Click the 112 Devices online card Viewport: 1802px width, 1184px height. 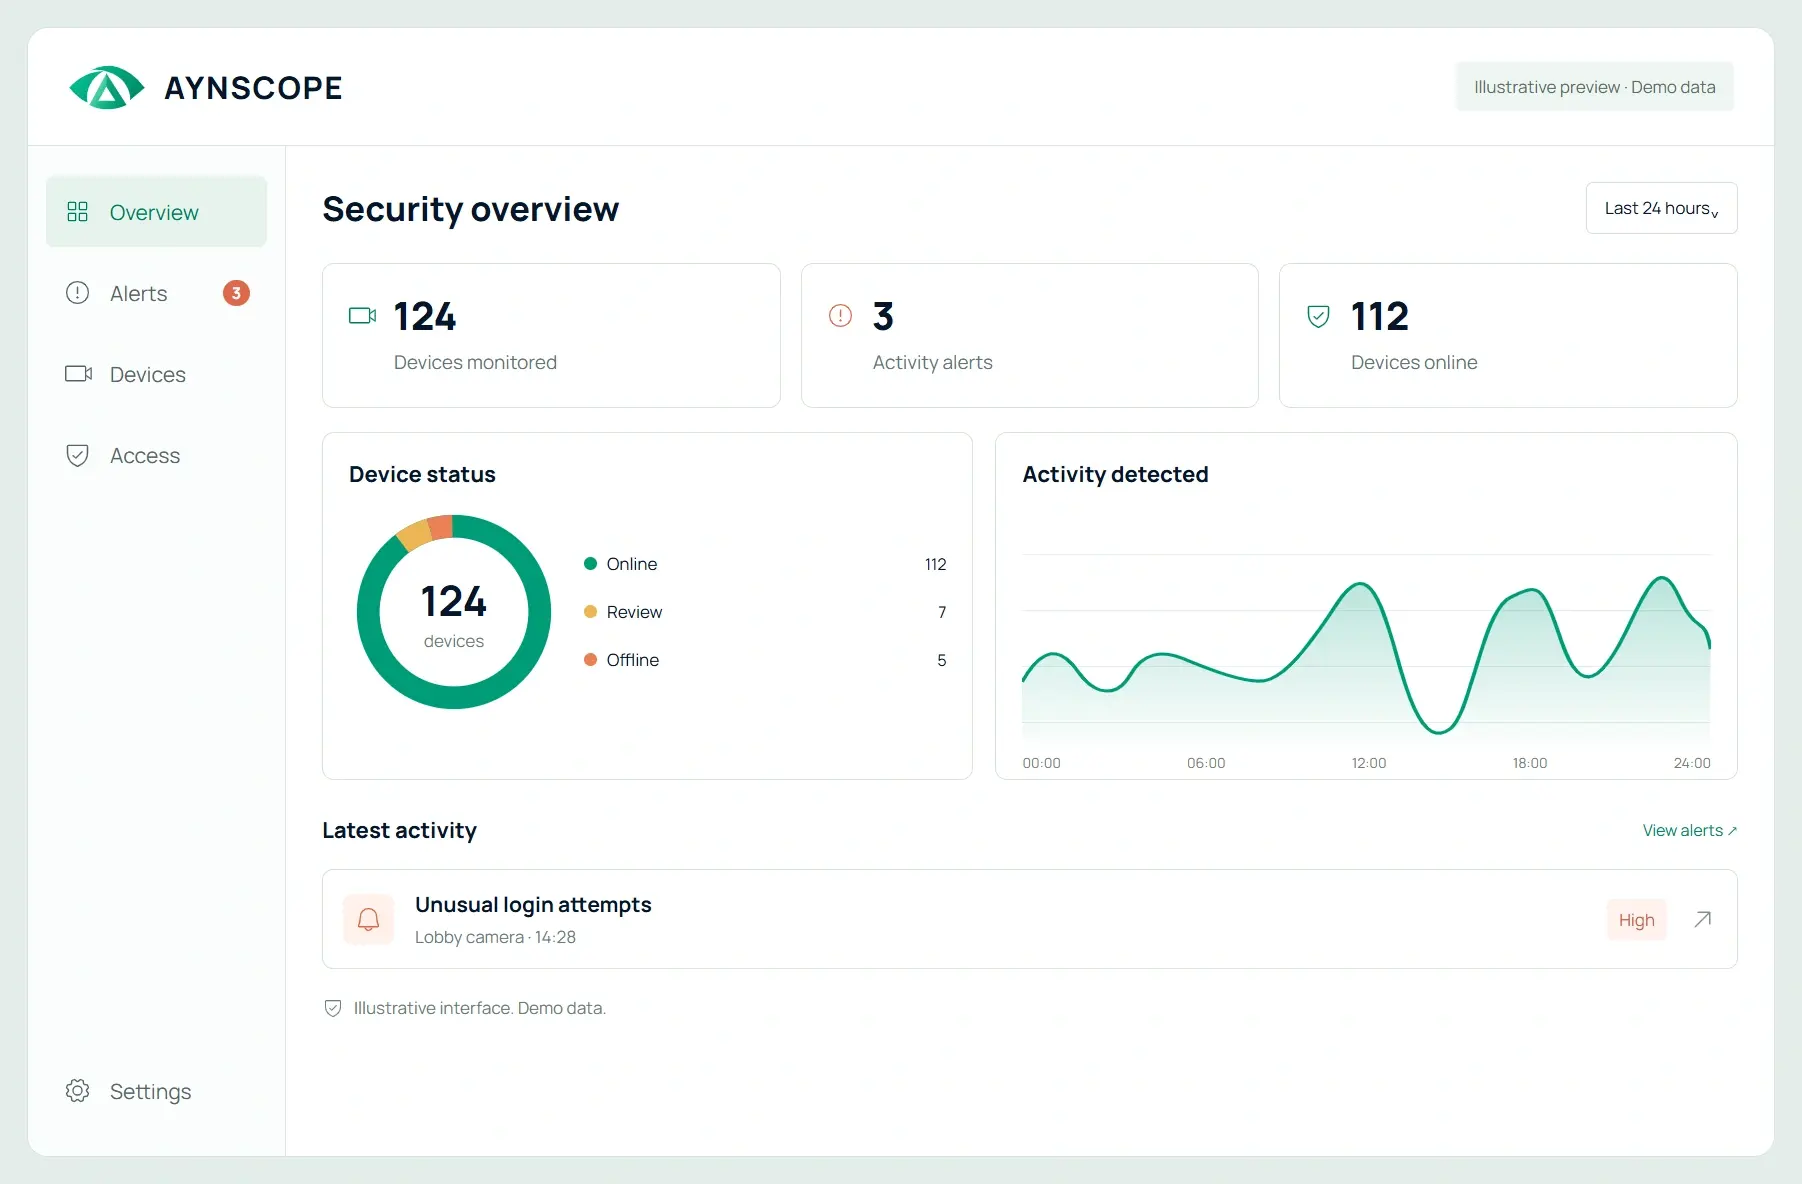tap(1508, 335)
